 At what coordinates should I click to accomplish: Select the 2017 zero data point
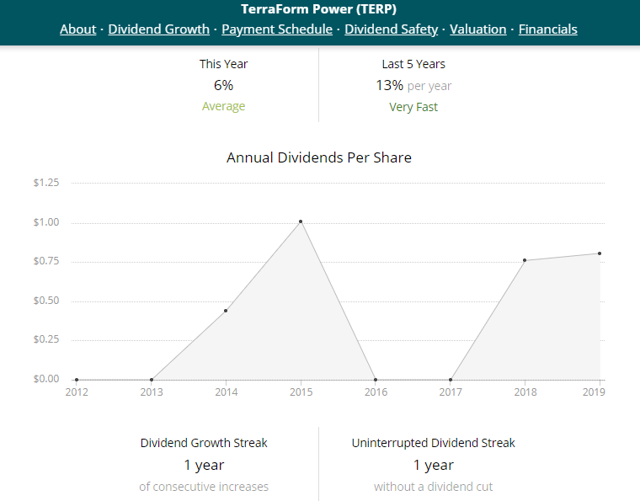450,380
